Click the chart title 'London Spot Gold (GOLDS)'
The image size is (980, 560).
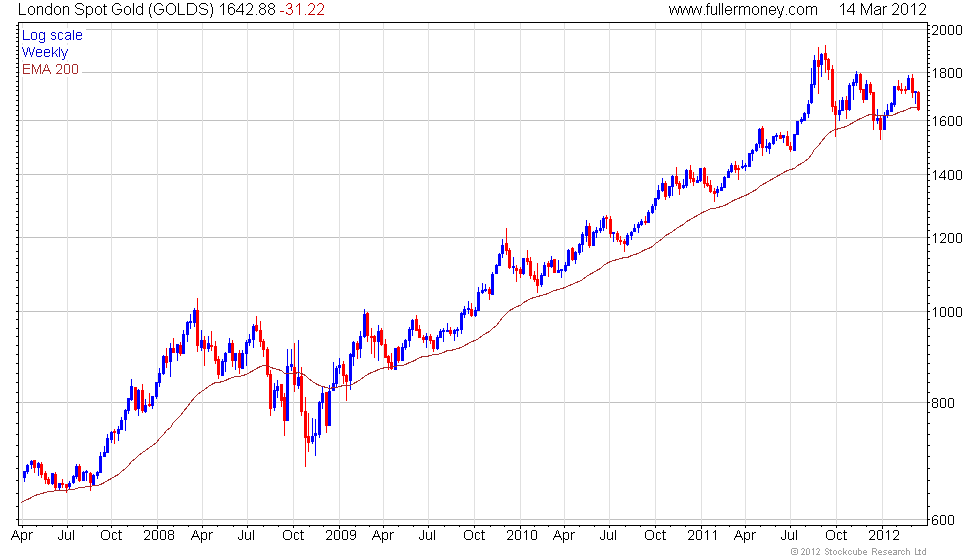point(116,9)
